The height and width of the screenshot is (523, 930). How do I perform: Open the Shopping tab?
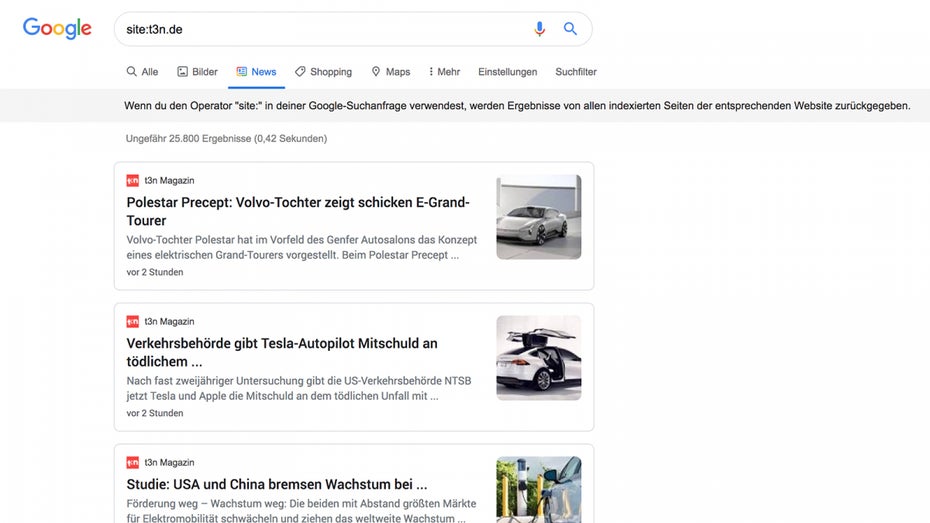(x=323, y=72)
